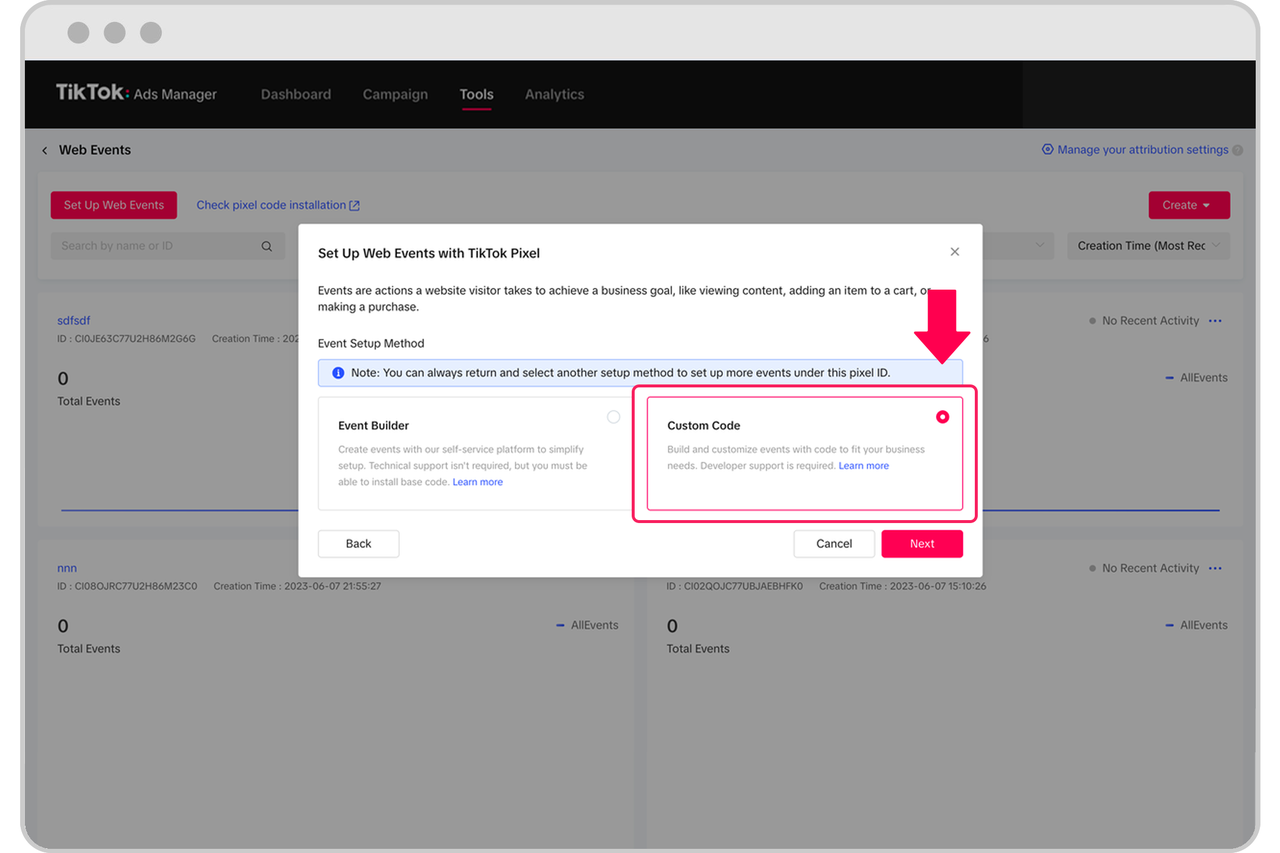The height and width of the screenshot is (853, 1280).
Task: Open the Custom Code Learn more link
Action: click(863, 465)
